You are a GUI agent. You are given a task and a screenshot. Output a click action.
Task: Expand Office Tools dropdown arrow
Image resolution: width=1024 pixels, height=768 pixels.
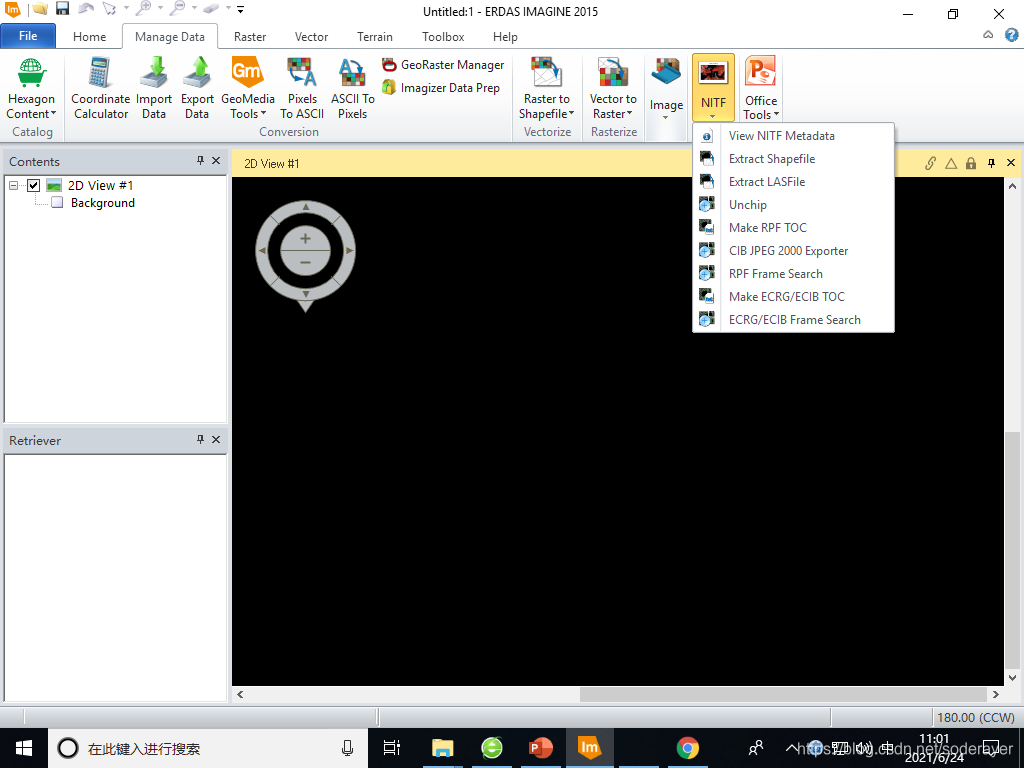coord(776,115)
